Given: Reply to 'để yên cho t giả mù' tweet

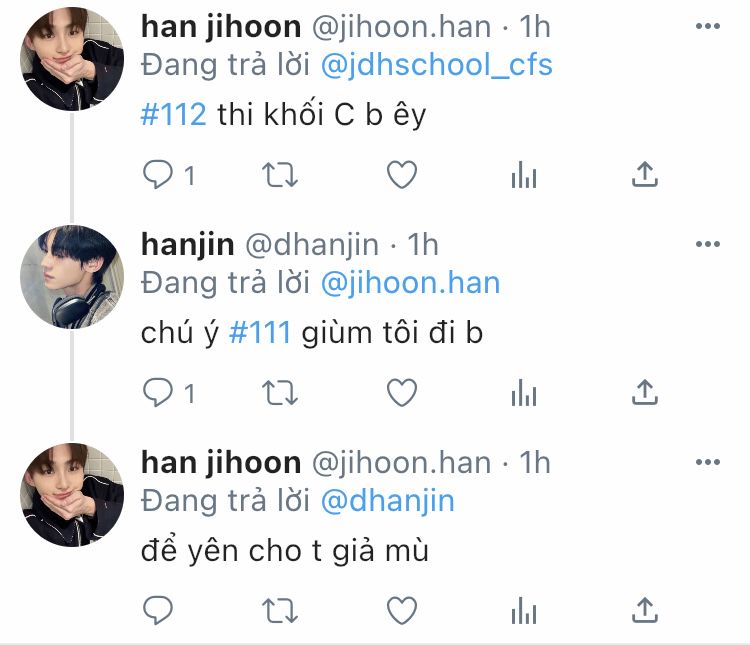Looking at the screenshot, I should pos(158,611).
